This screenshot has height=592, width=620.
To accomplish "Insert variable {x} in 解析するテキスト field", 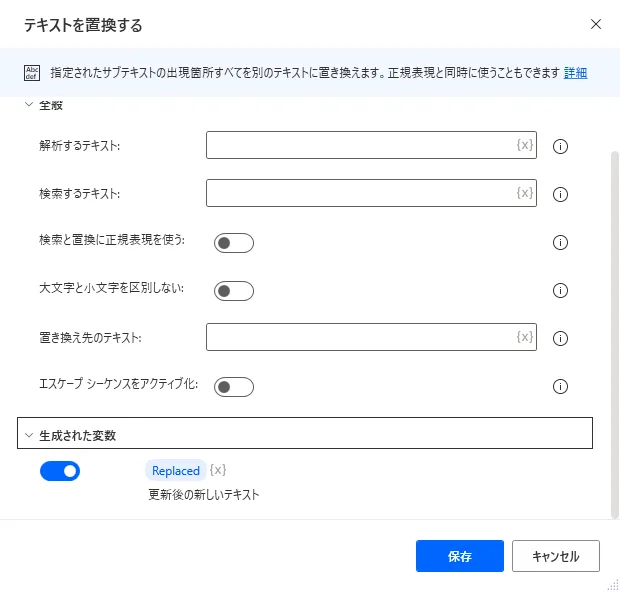I will (525, 145).
